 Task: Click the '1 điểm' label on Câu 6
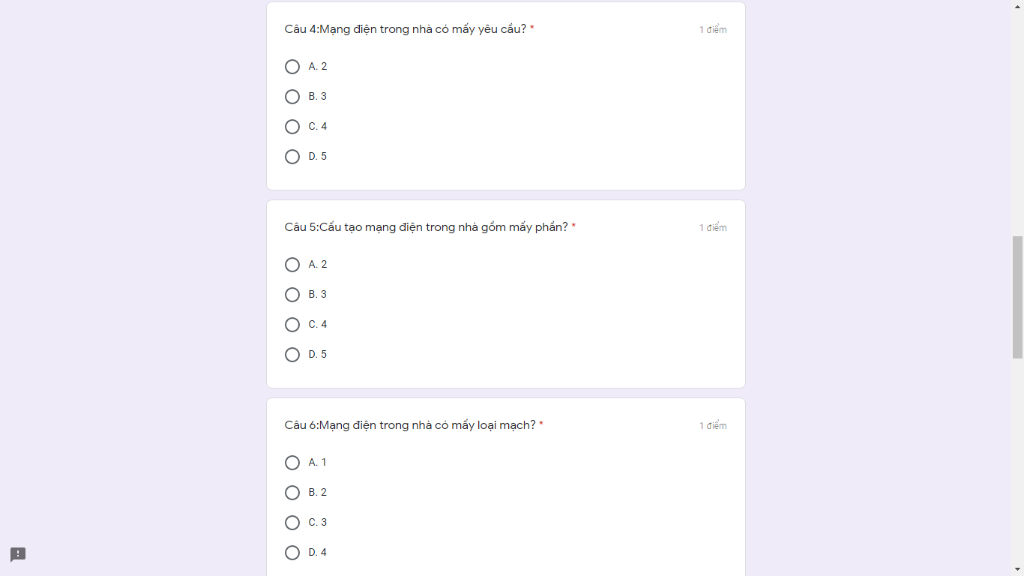point(713,426)
